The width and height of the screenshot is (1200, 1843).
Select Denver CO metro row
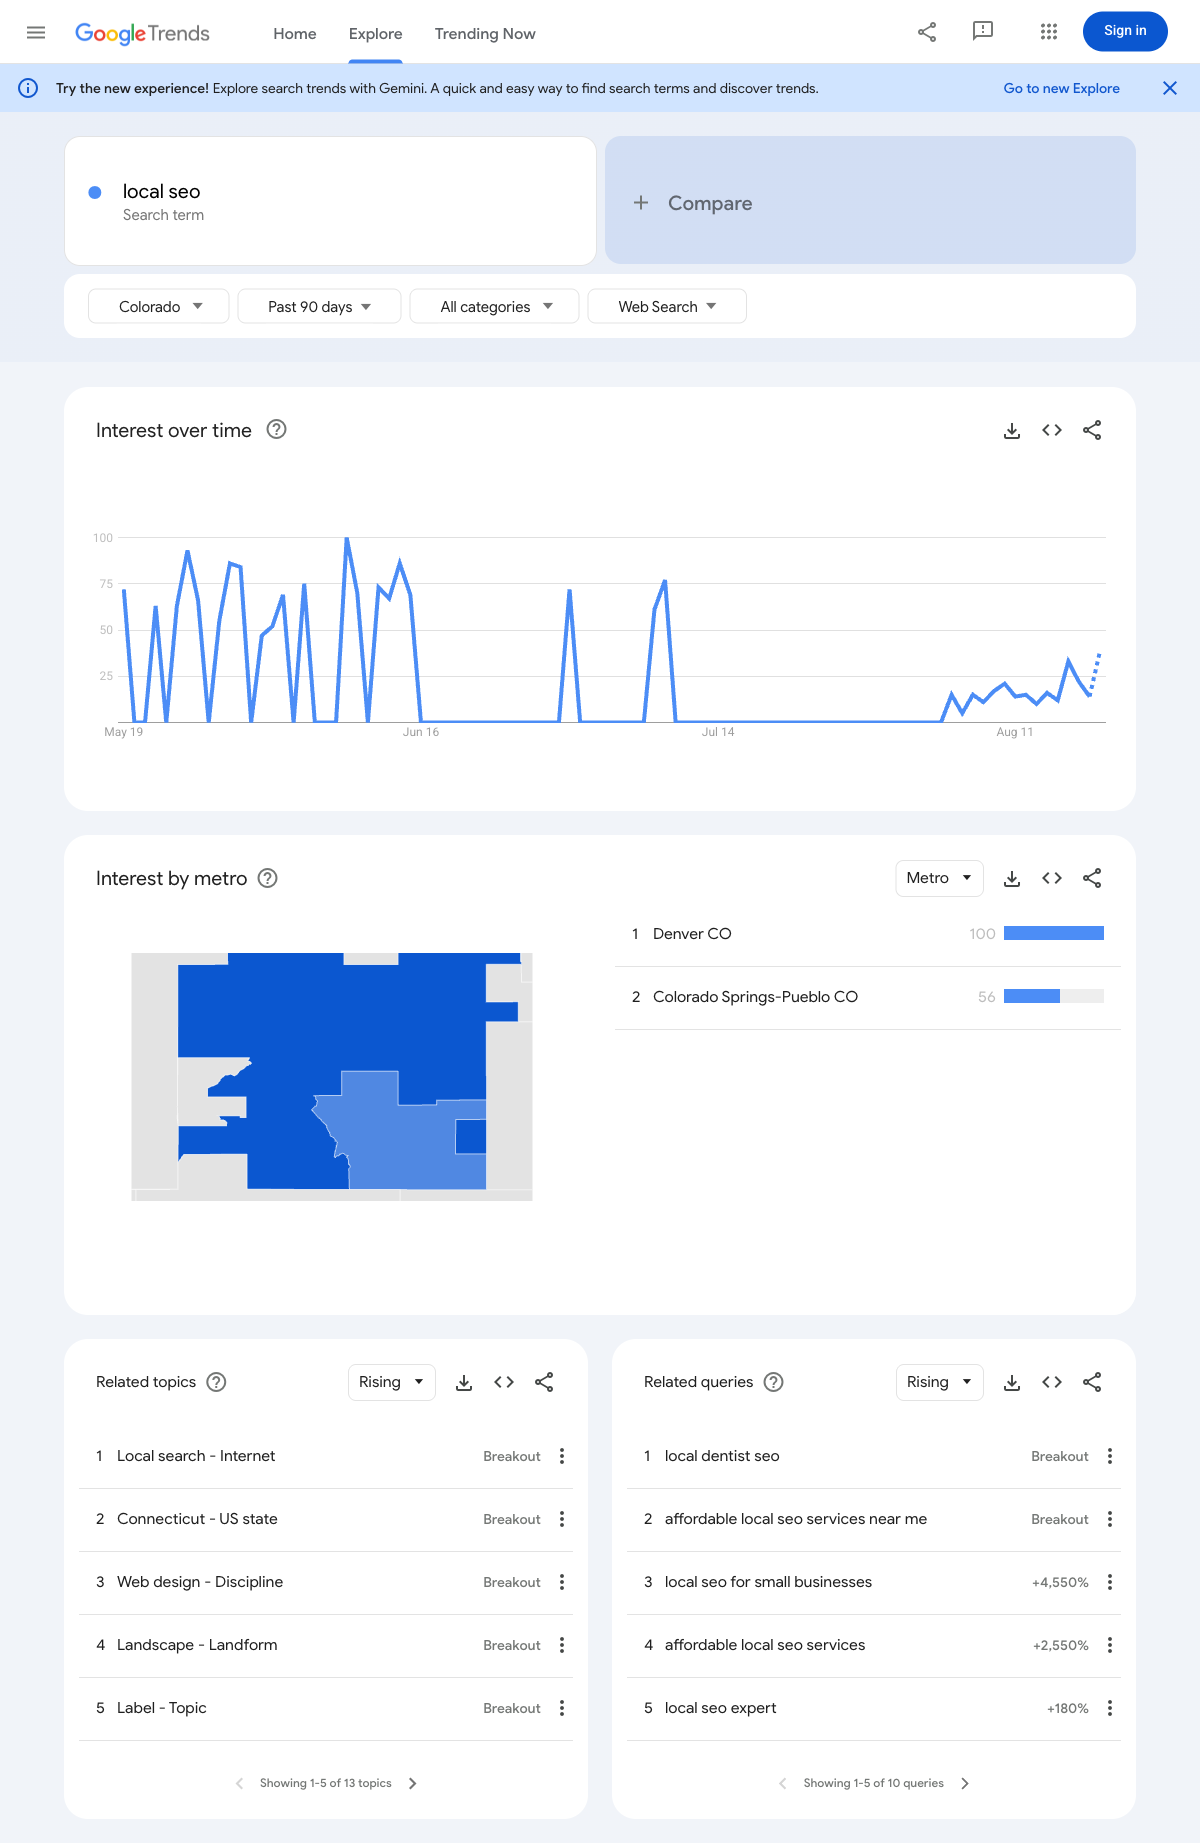click(868, 934)
